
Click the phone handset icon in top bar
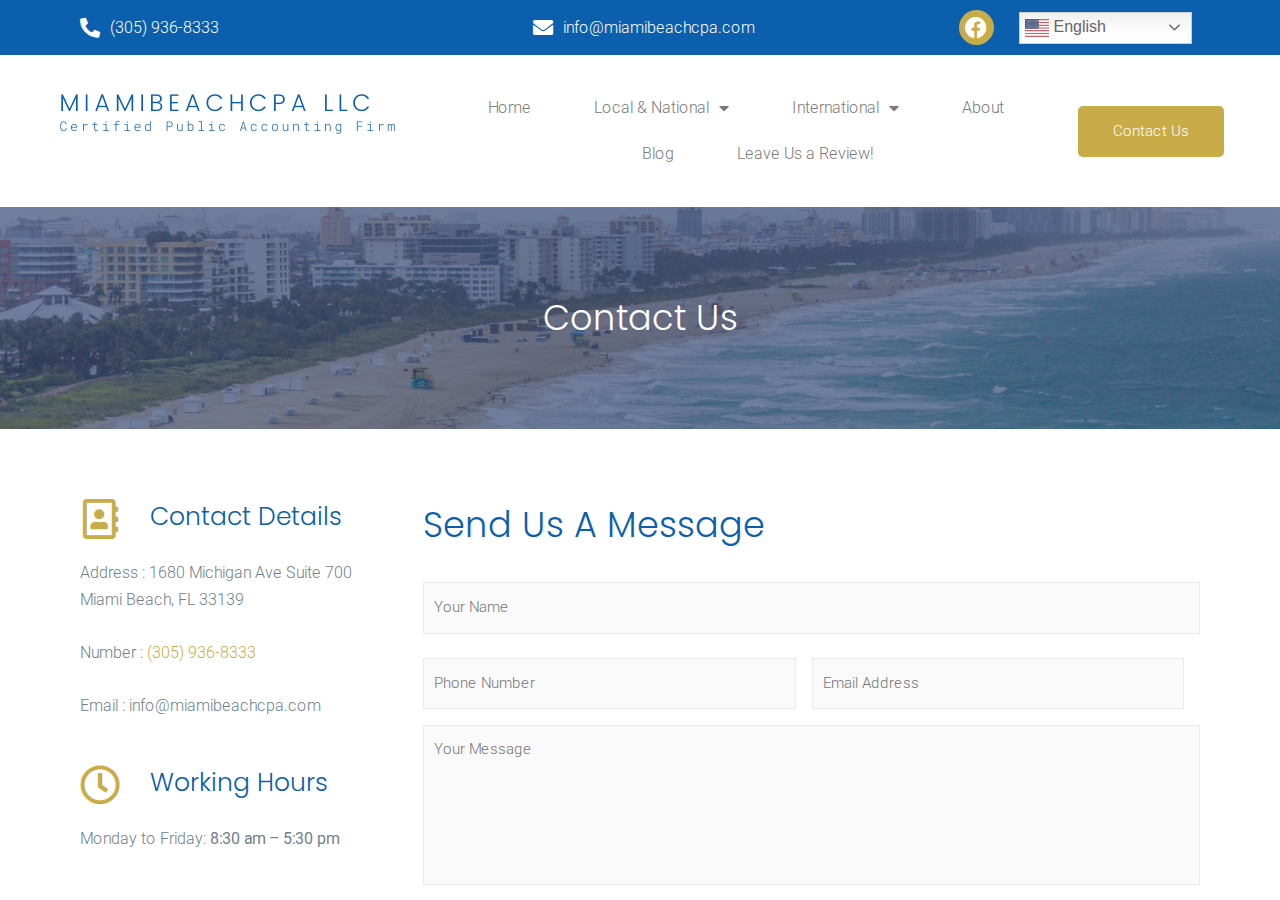(90, 28)
